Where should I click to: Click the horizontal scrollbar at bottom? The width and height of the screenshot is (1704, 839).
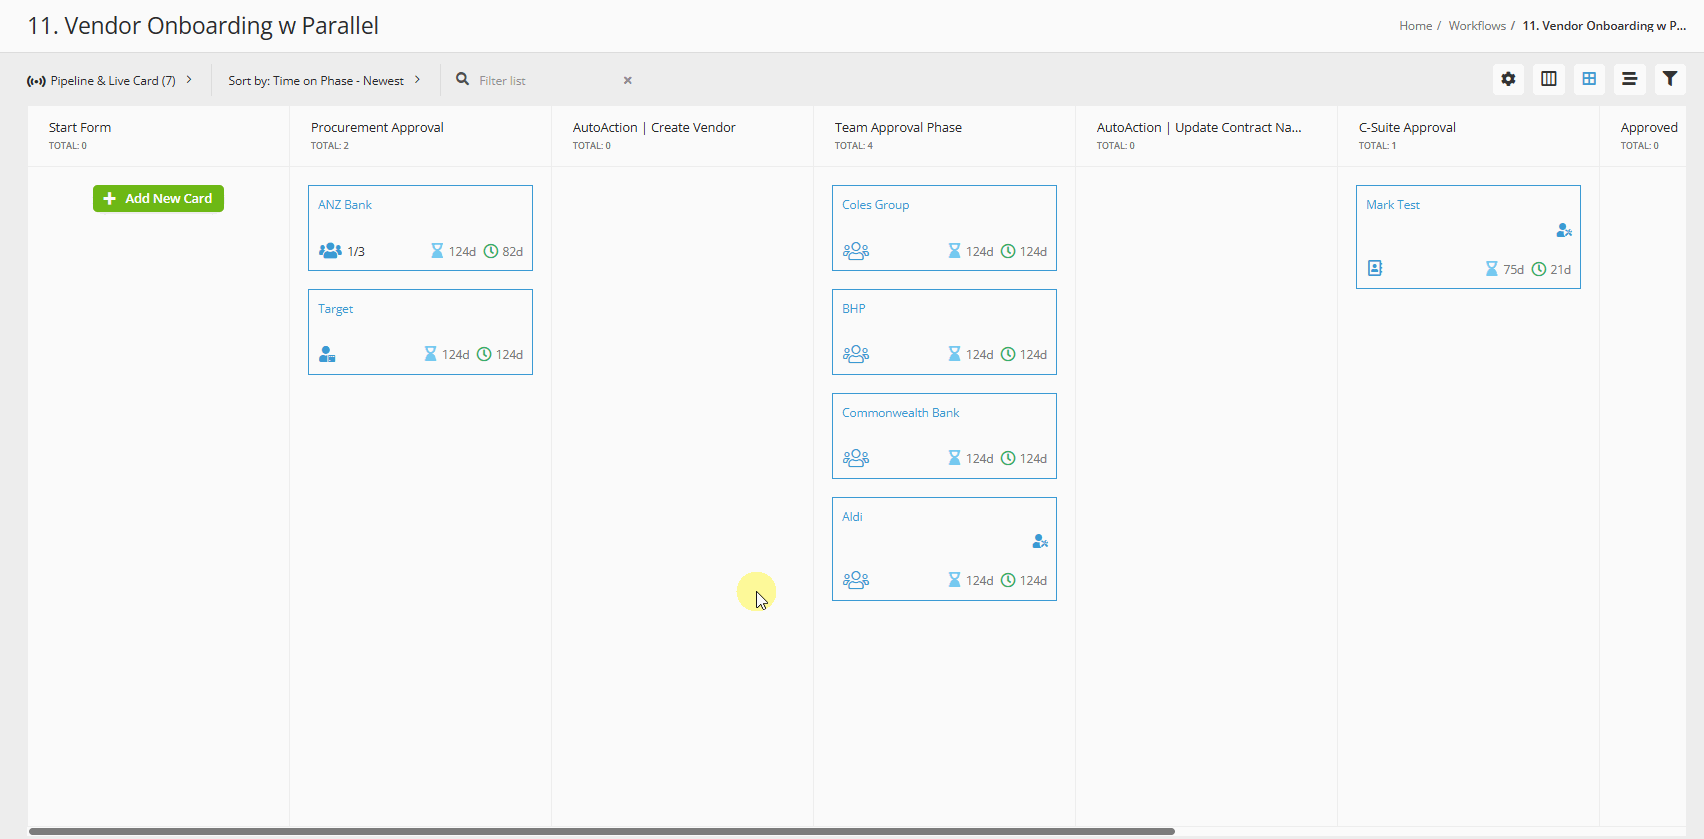(600, 831)
